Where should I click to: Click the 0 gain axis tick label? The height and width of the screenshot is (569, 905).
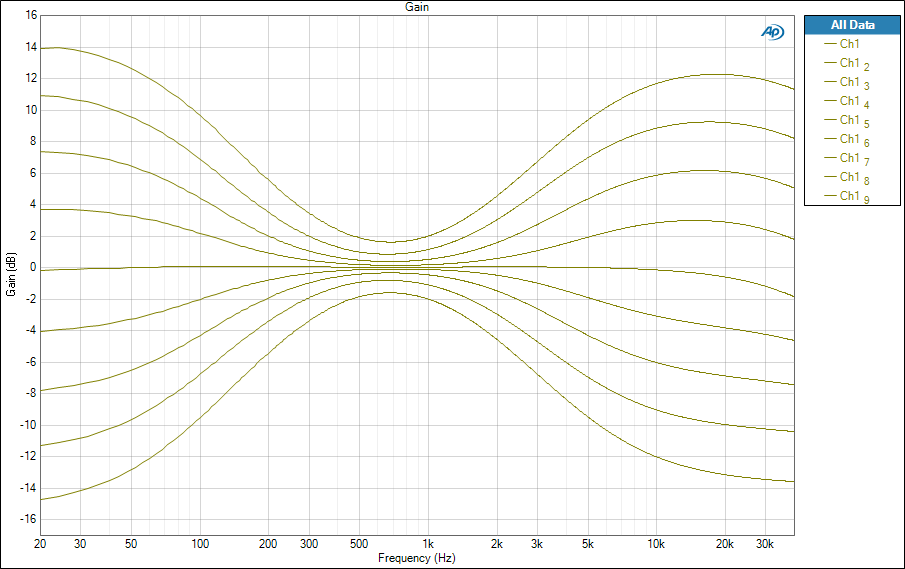[x=33, y=267]
